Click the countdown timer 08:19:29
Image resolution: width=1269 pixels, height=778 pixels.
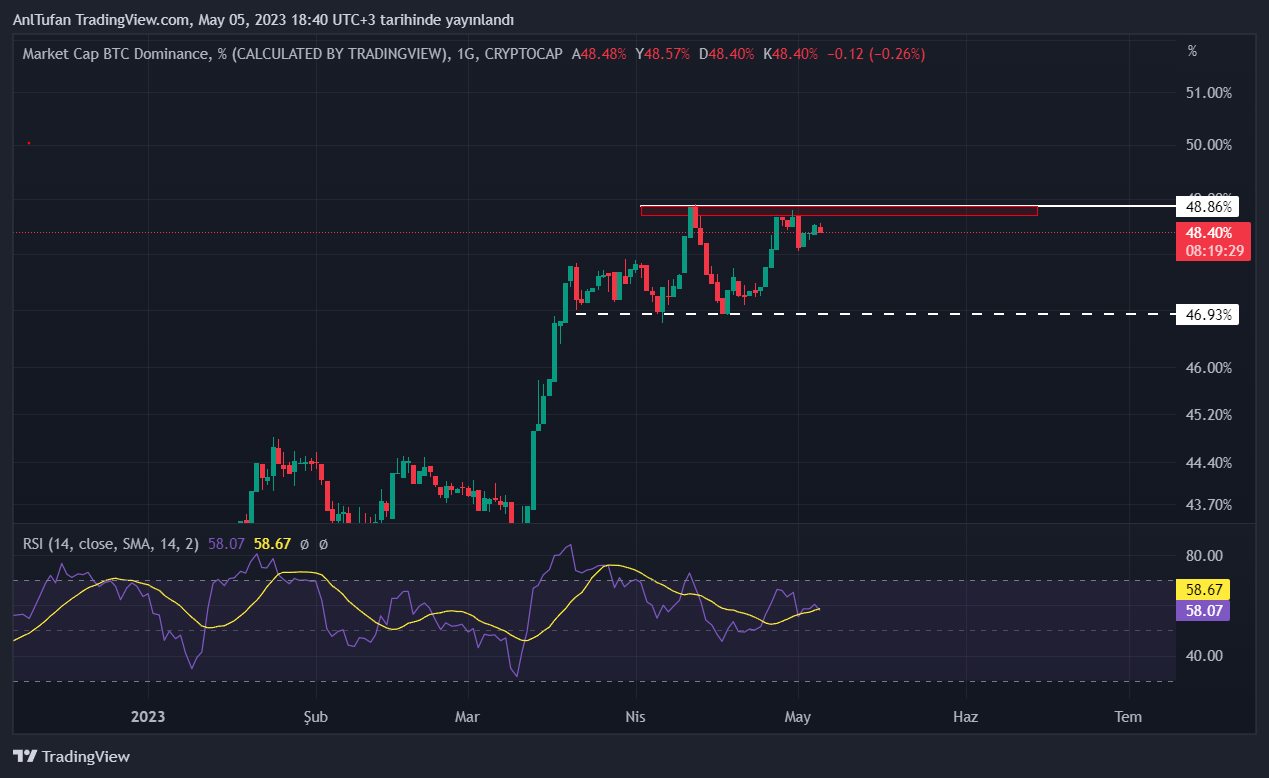[x=1214, y=251]
